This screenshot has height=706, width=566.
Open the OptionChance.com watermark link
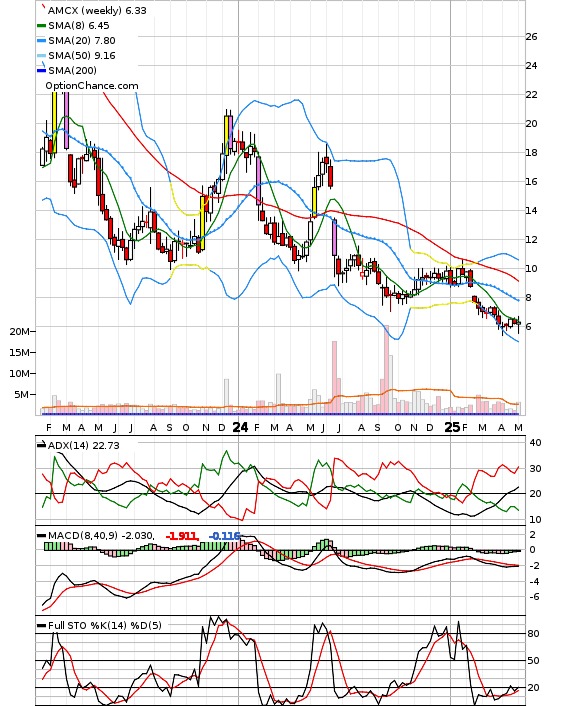click(x=92, y=86)
